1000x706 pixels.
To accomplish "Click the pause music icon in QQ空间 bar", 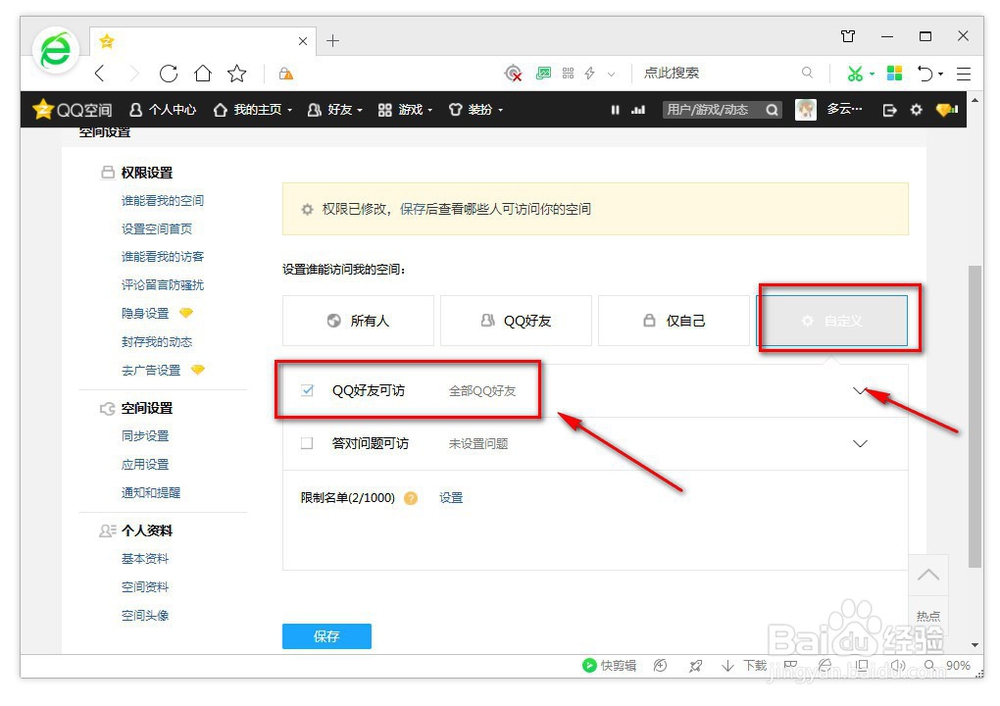I will [615, 110].
